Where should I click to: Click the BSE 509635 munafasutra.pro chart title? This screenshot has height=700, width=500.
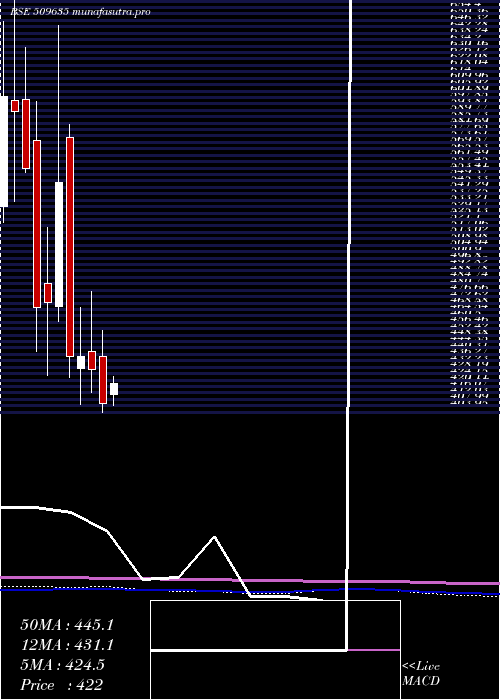click(x=80, y=12)
